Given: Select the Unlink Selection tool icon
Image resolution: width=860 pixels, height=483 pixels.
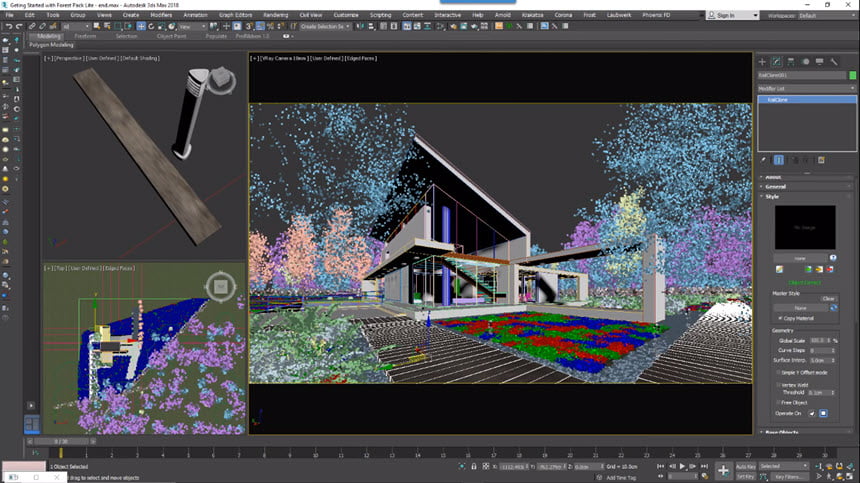Looking at the screenshot, I should (x=43, y=26).
